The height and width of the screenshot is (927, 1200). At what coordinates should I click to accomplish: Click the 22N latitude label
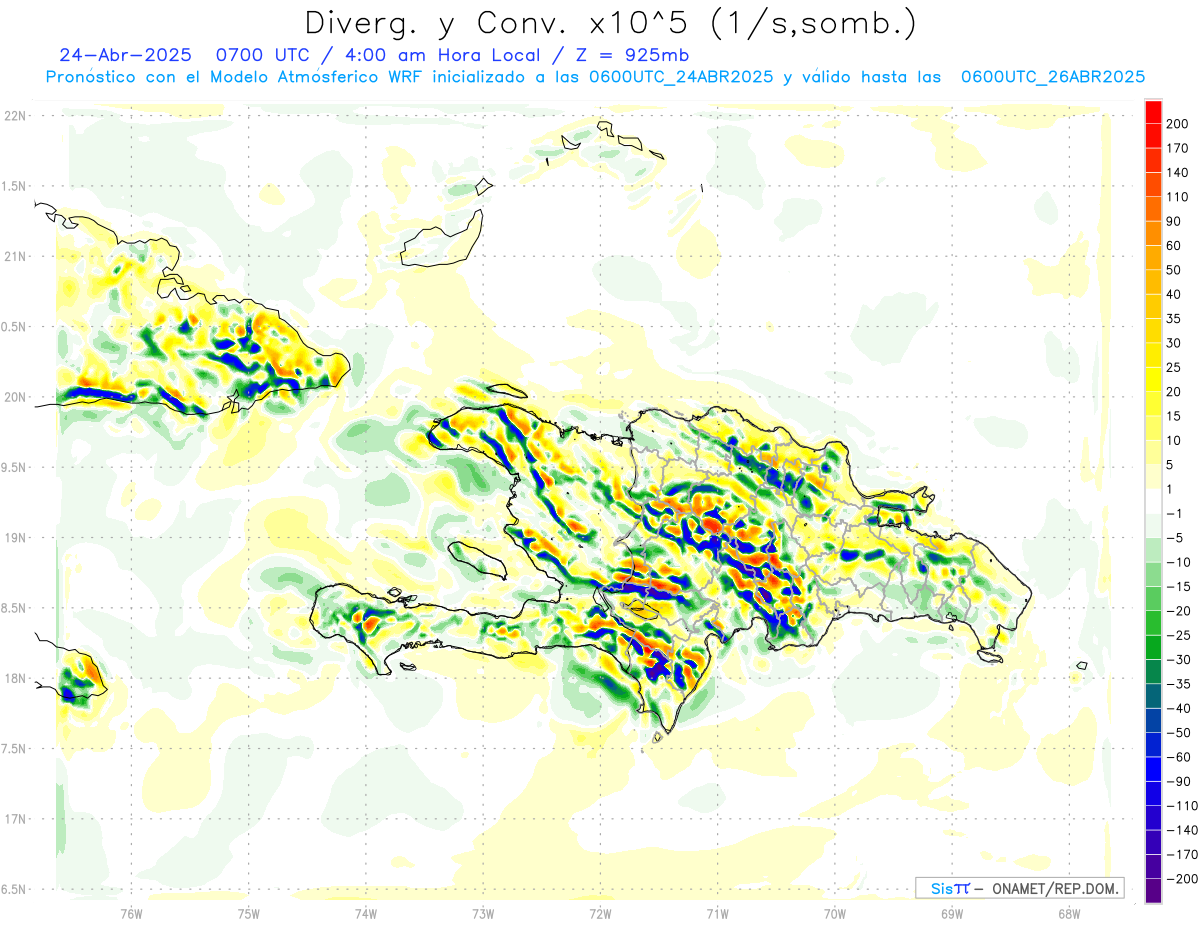click(15, 116)
